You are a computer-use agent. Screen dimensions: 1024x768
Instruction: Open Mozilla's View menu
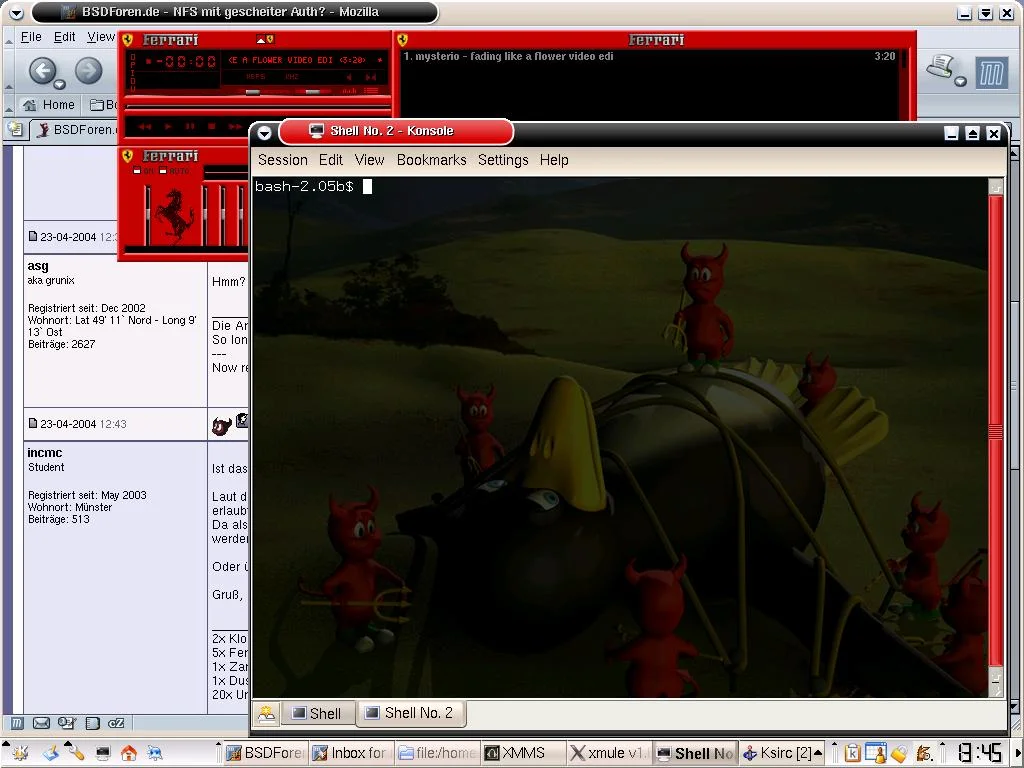(101, 37)
